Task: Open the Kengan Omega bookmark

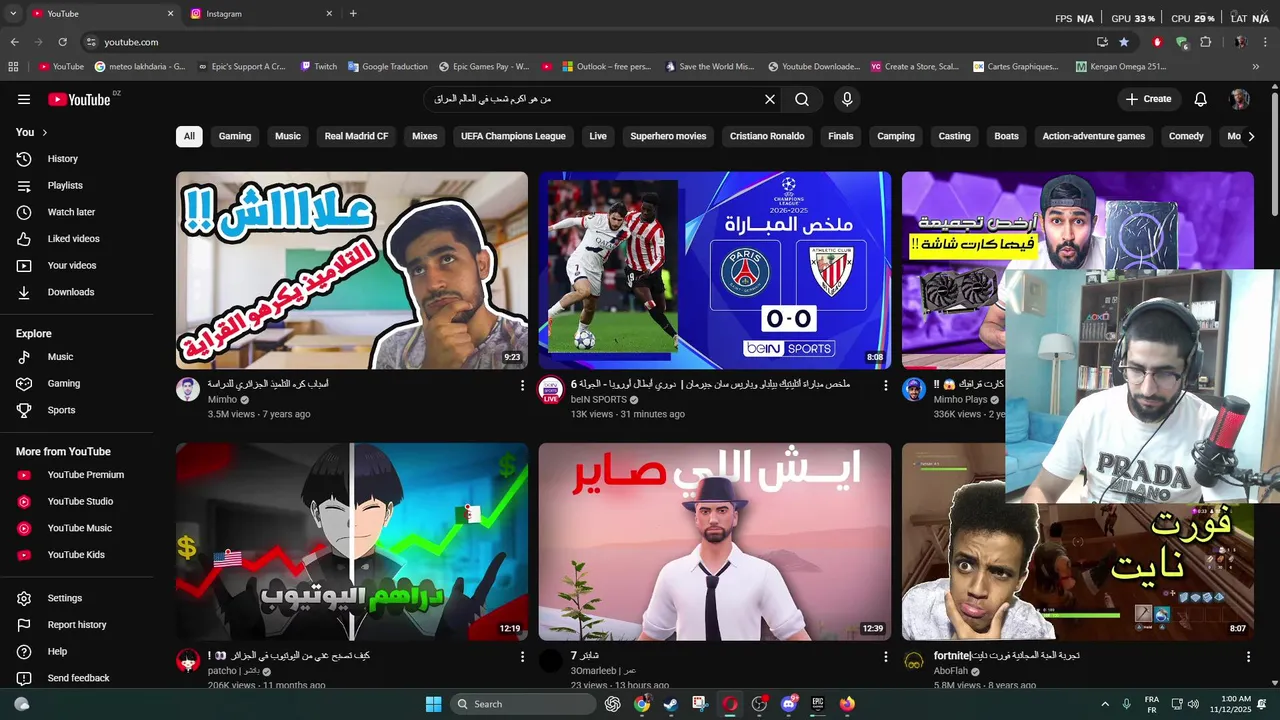Action: (x=1120, y=67)
